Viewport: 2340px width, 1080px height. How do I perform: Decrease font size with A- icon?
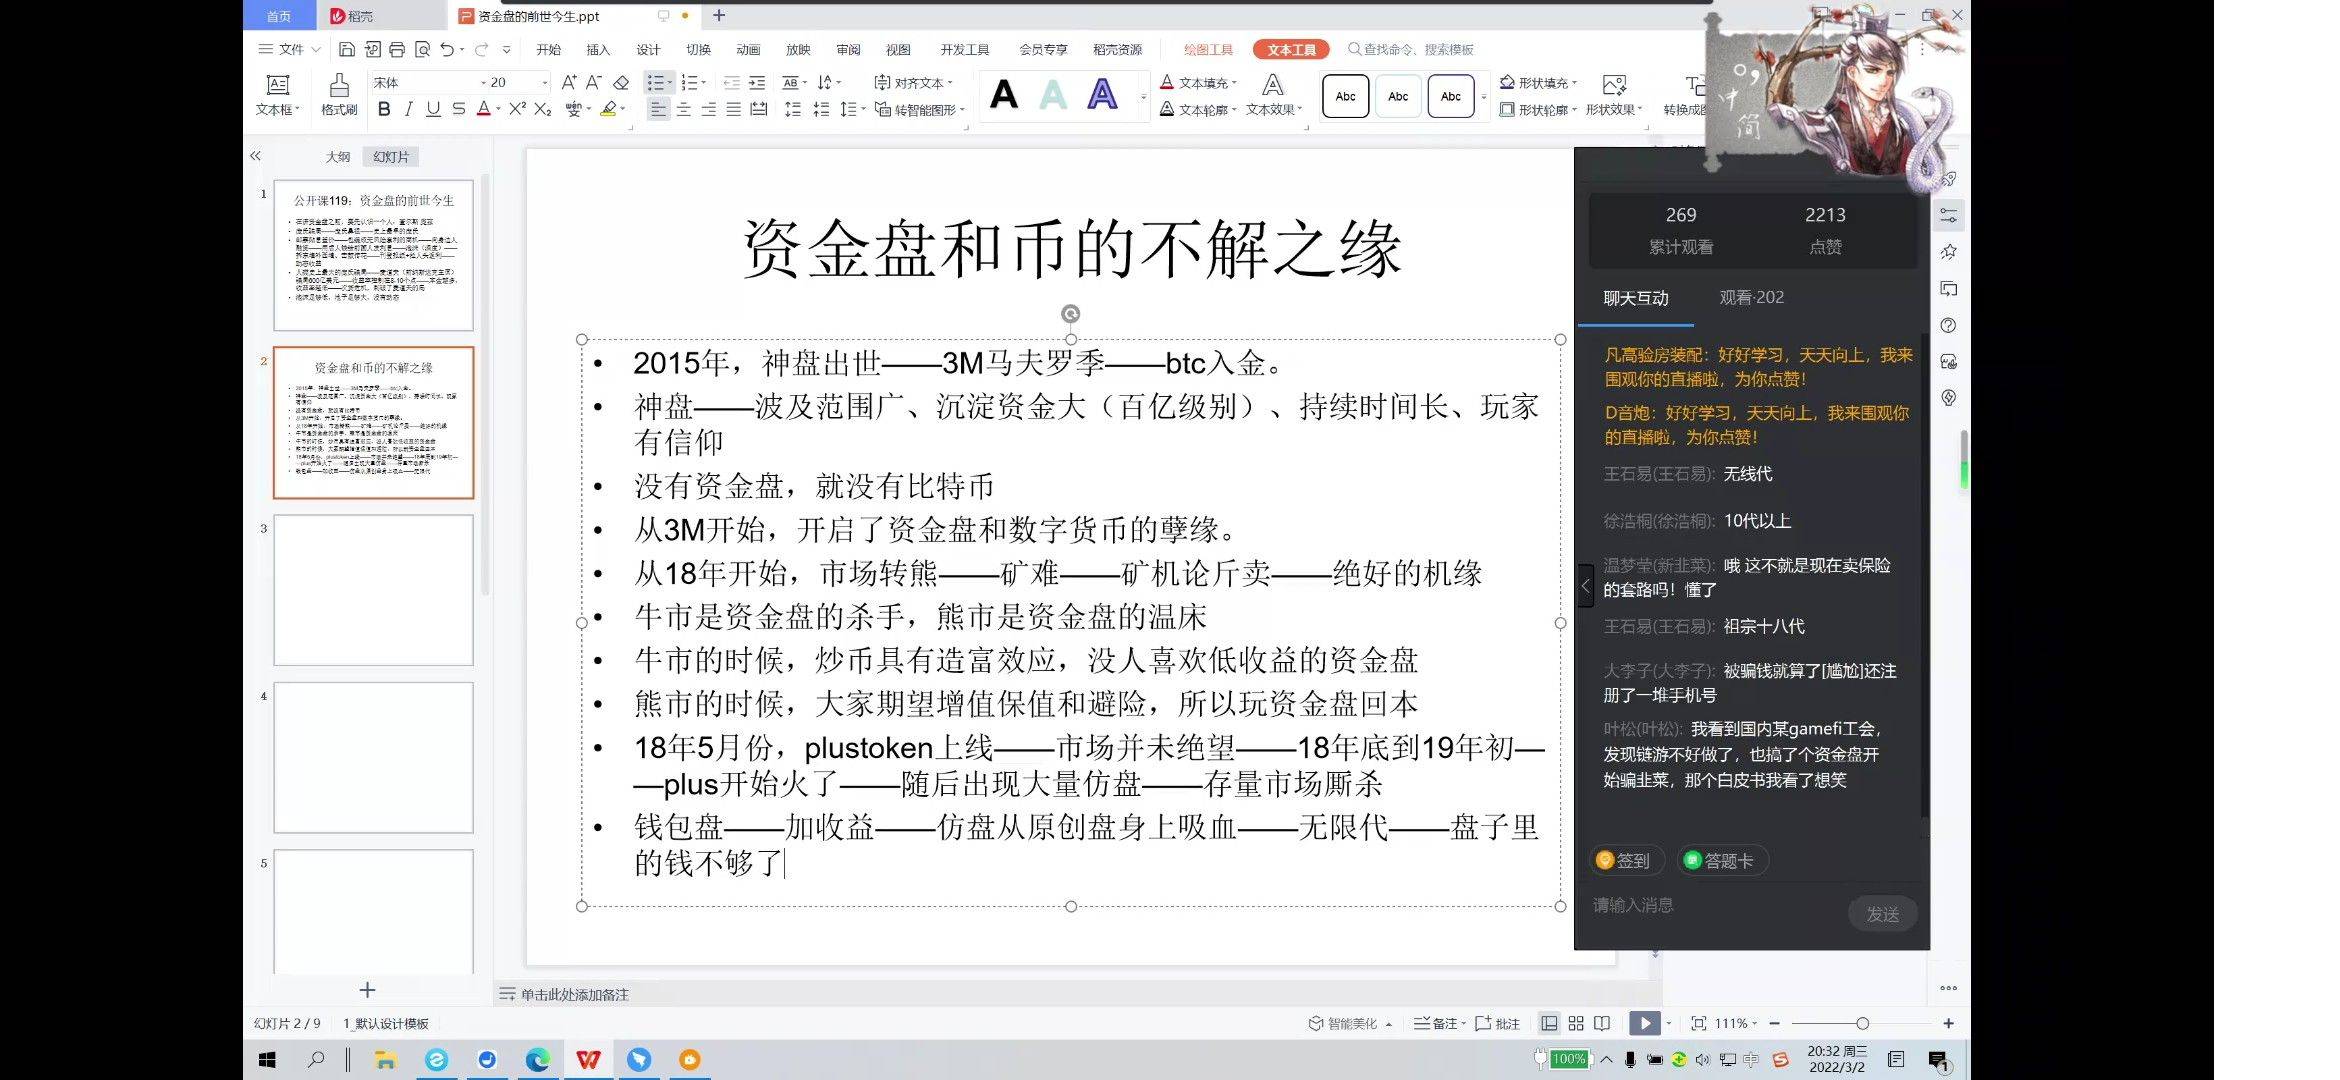click(594, 82)
